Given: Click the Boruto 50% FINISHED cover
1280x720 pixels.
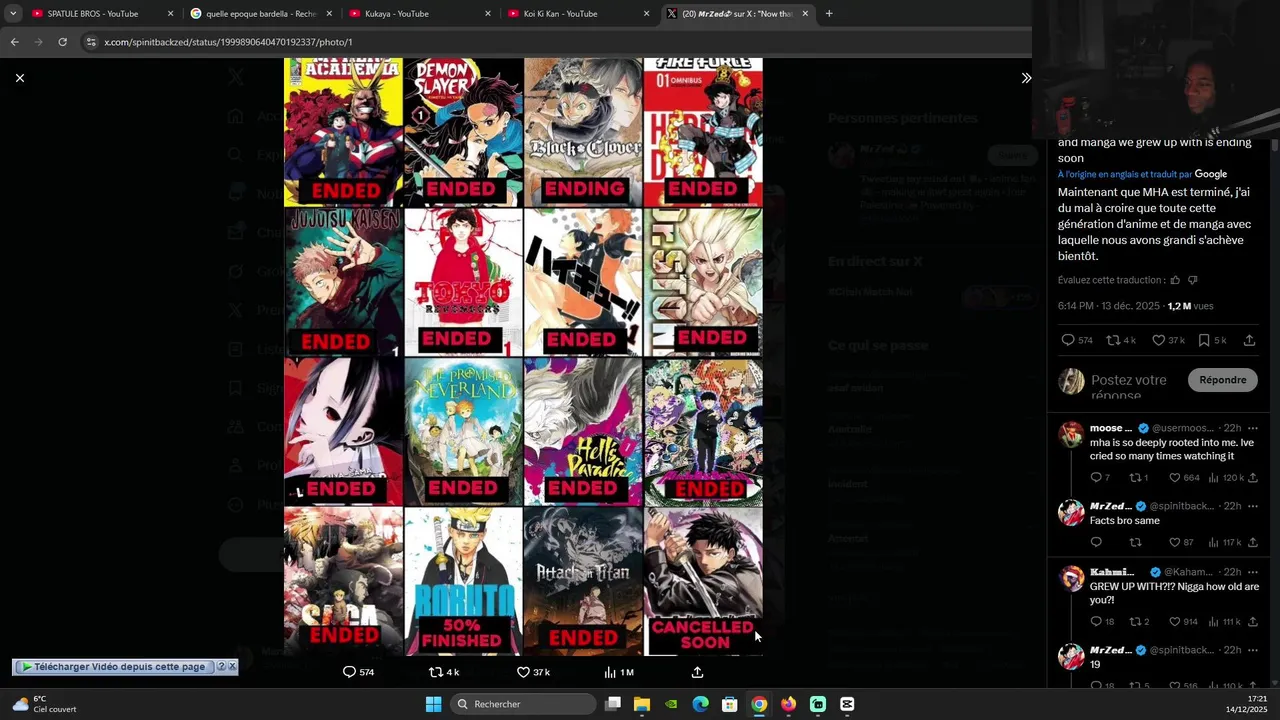Looking at the screenshot, I should point(463,581).
